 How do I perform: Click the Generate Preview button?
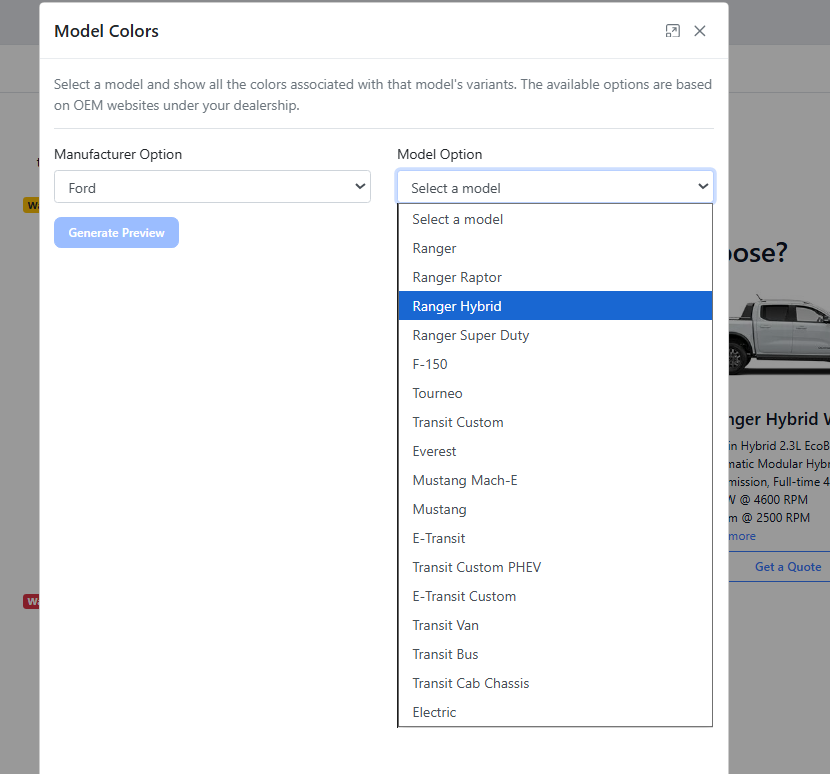(116, 233)
